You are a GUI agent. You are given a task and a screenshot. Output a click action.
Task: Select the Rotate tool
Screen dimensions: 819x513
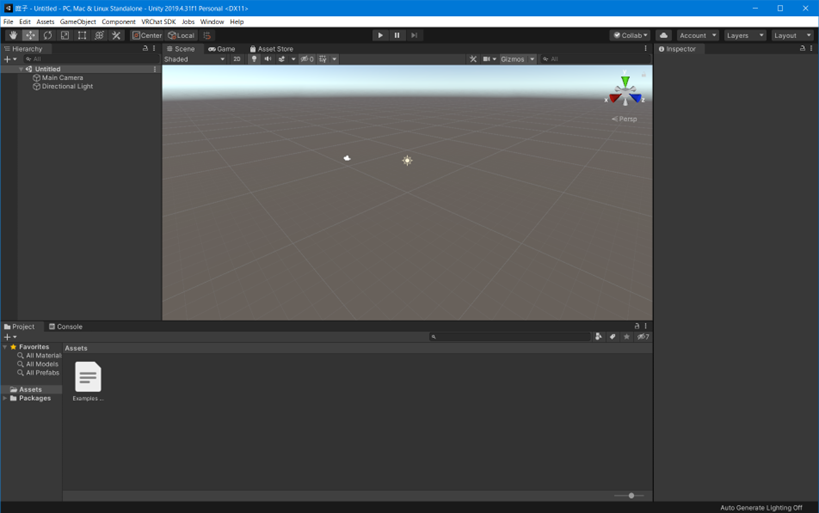click(x=47, y=35)
